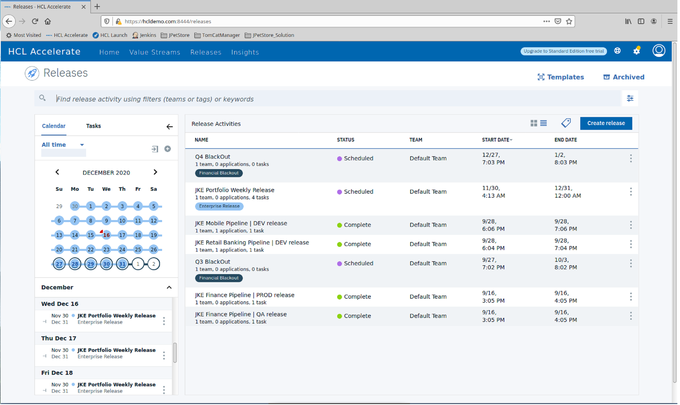Click the HCL Accelerate logo text
Screen dimensions: 680x405
[44, 52]
